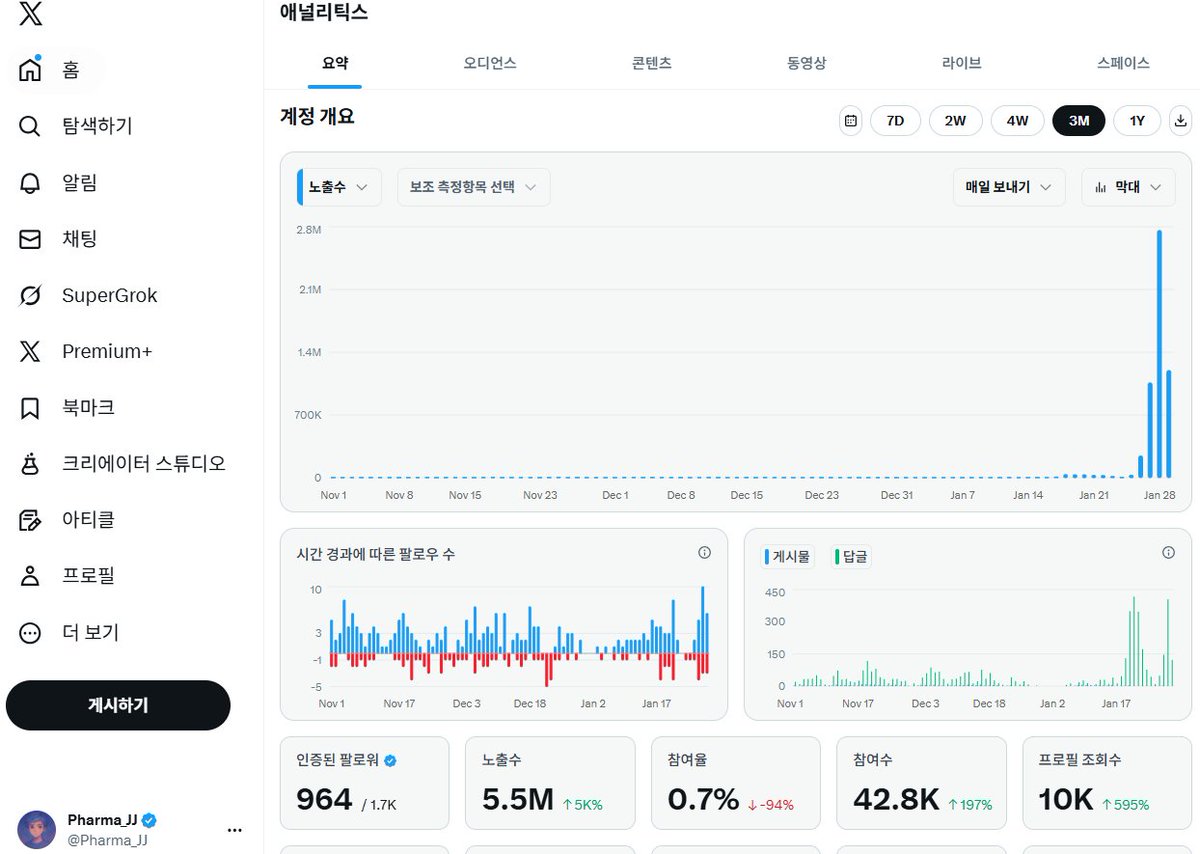
Task: Open account menu three dots near Pharma_JJ
Action: tap(235, 830)
